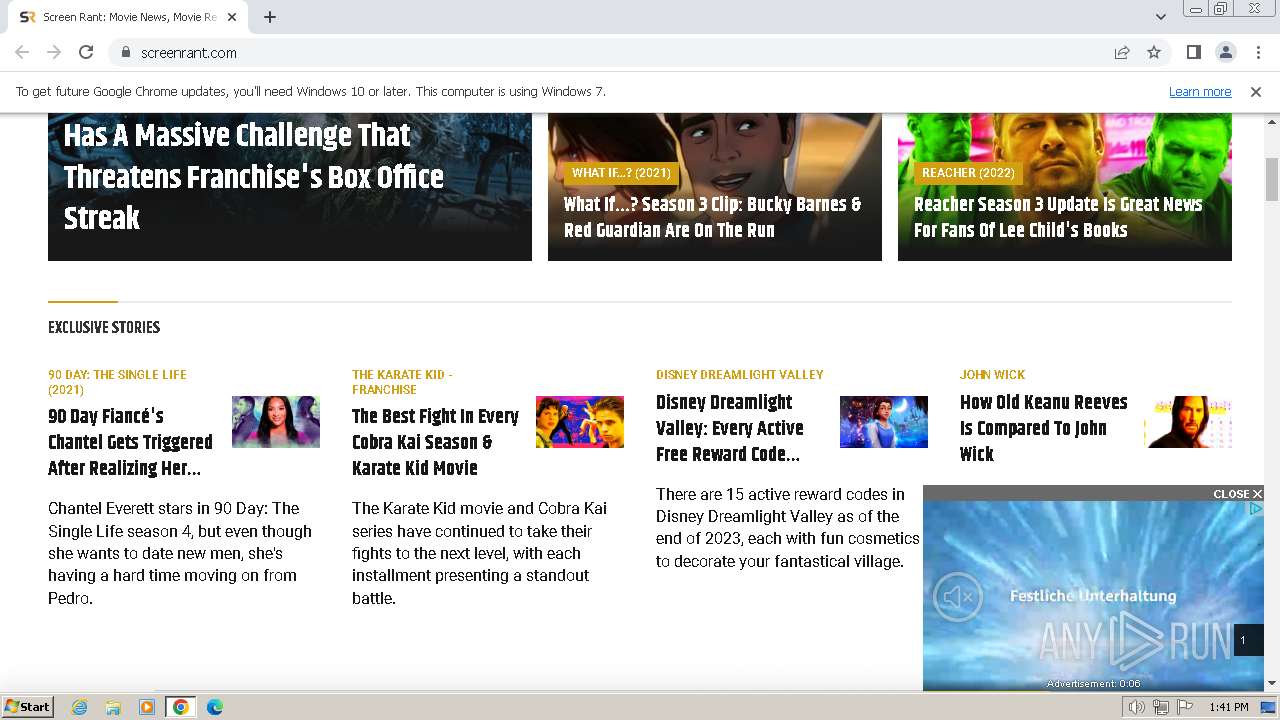Reload the Screen Rant page
Screen dimensions: 1280x720
click(x=86, y=52)
